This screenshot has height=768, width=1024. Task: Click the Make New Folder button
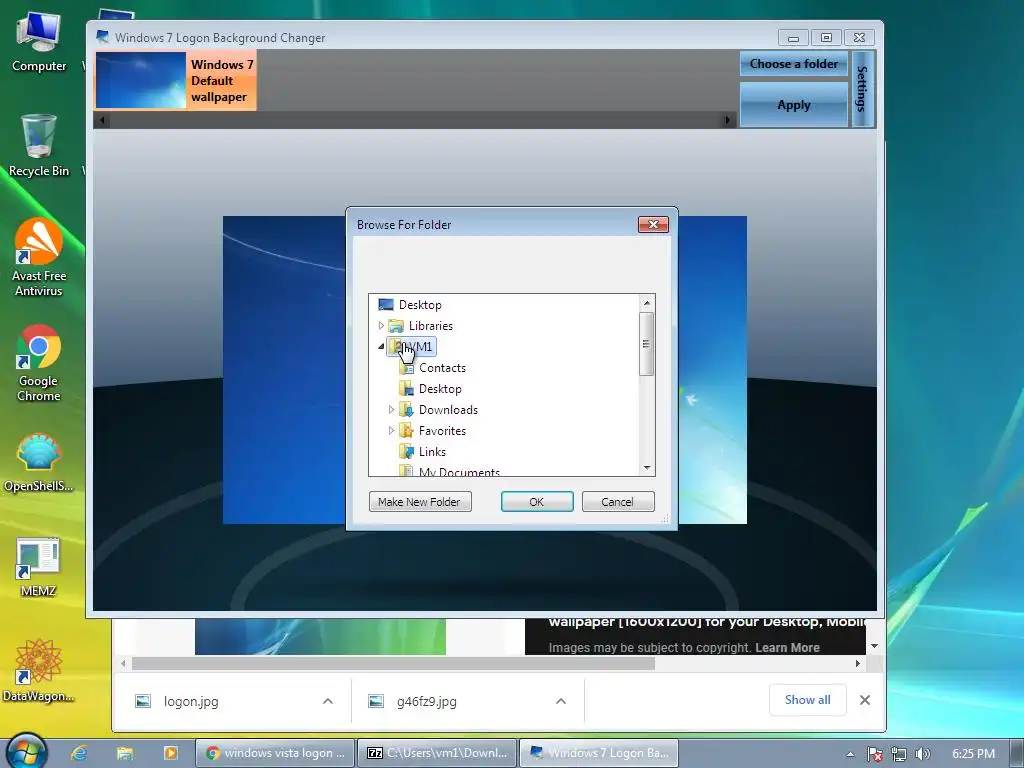pos(420,502)
